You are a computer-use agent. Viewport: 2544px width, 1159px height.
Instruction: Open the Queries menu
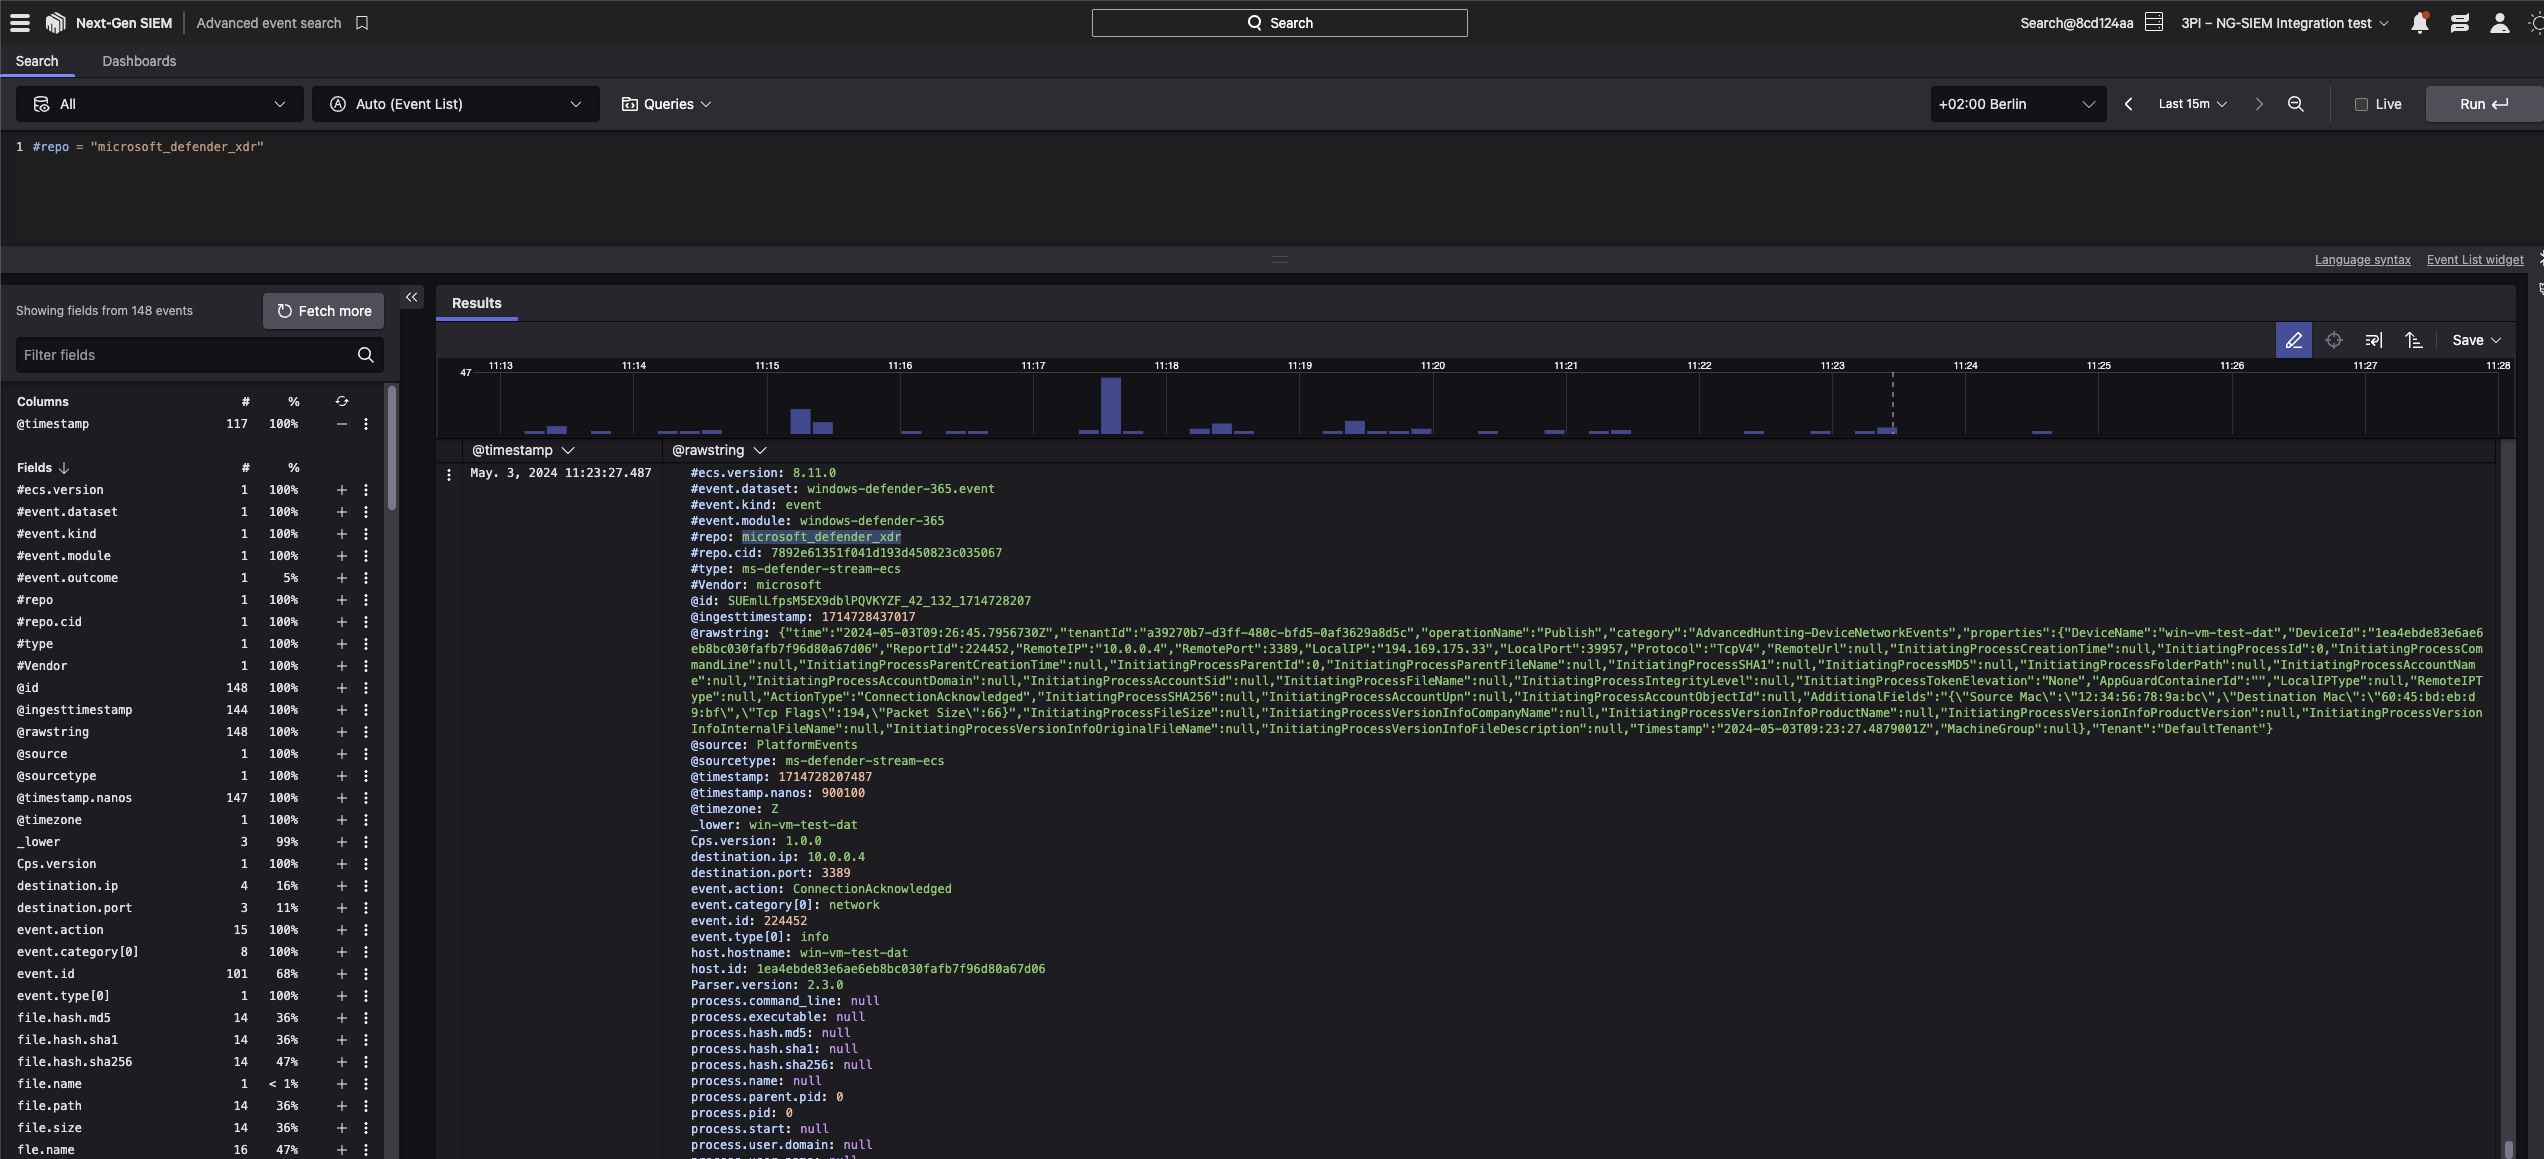point(666,104)
